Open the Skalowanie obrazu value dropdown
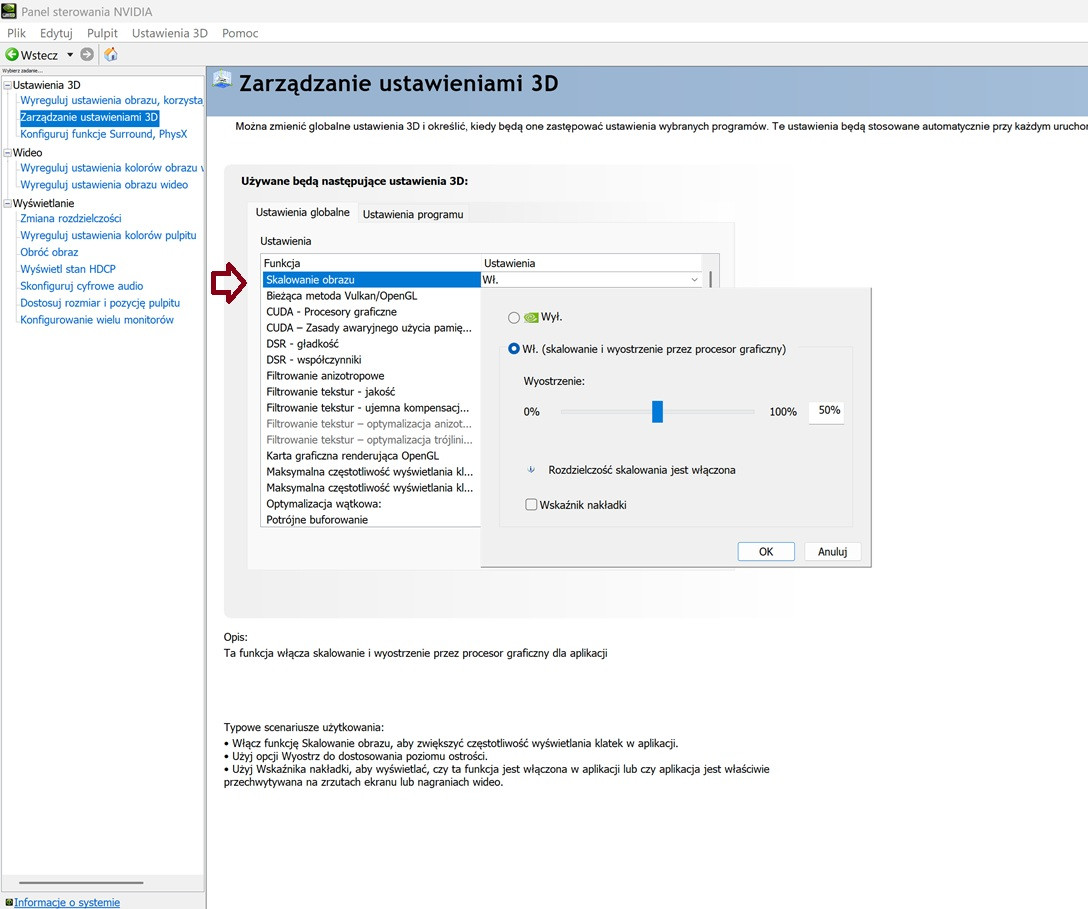 [694, 280]
